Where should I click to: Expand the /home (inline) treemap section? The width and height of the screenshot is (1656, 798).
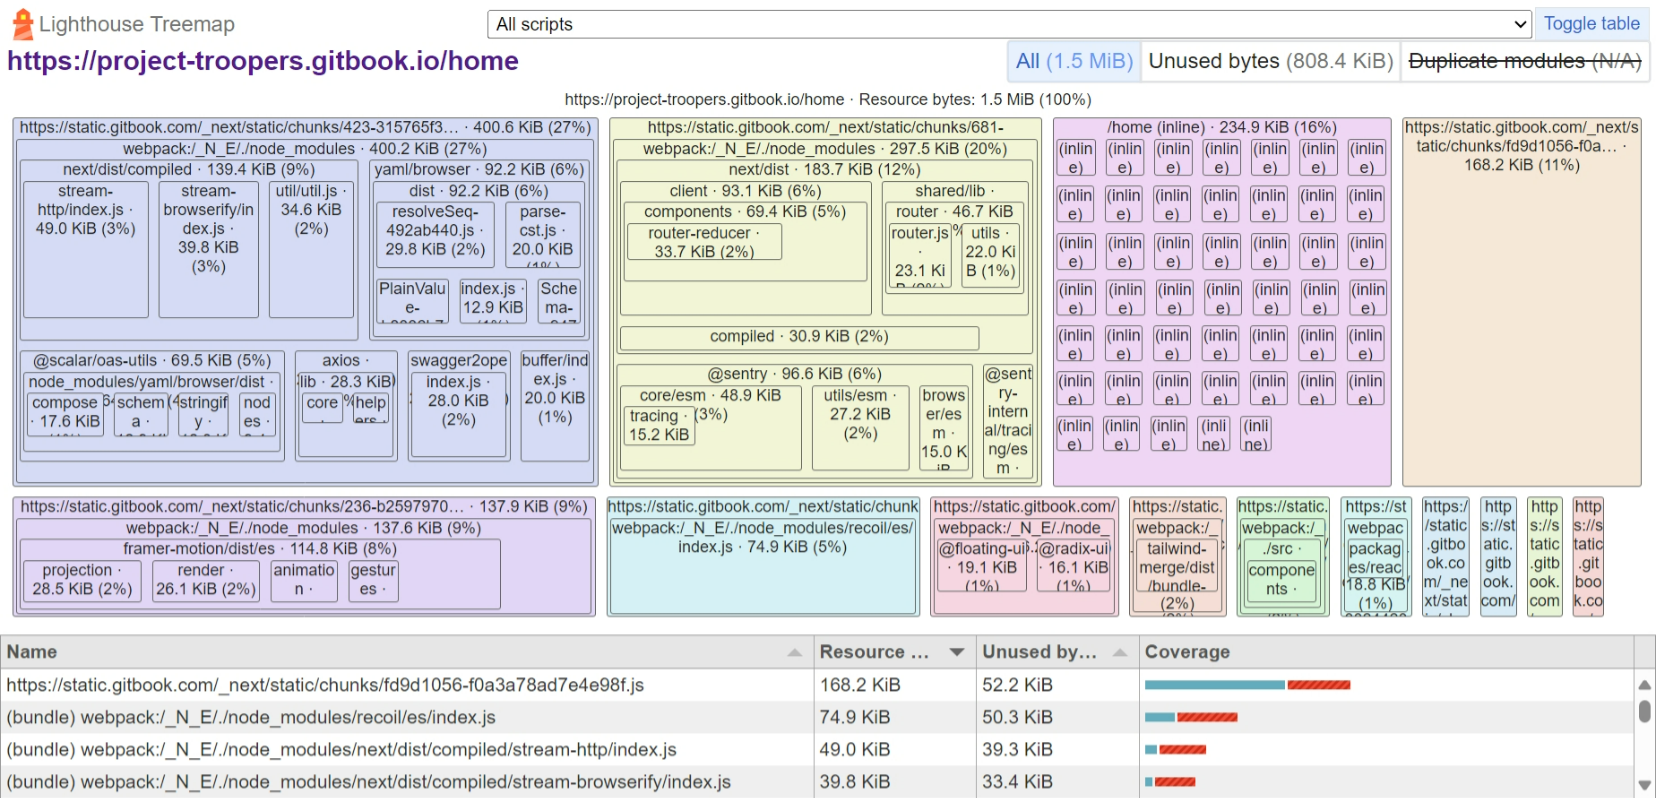1221,127
